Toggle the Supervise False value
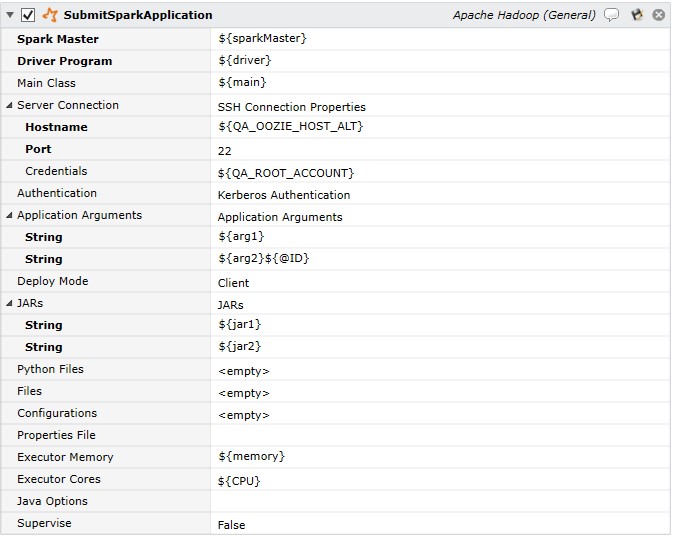The image size is (674, 538). click(440, 523)
